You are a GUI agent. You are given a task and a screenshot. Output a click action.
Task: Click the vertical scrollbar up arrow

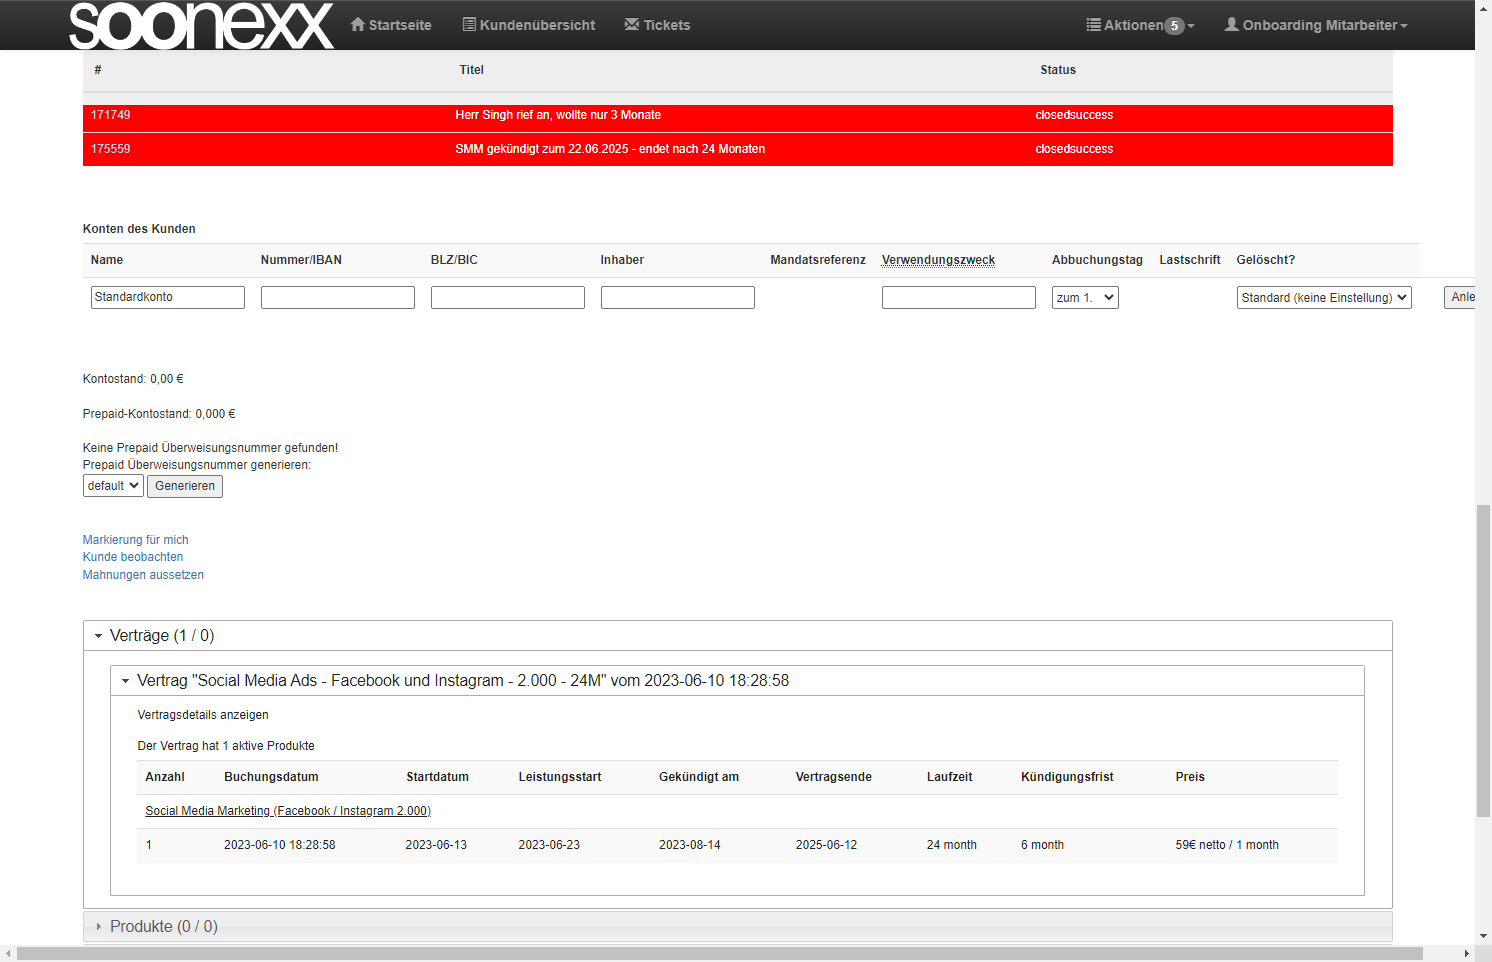click(x=1483, y=7)
